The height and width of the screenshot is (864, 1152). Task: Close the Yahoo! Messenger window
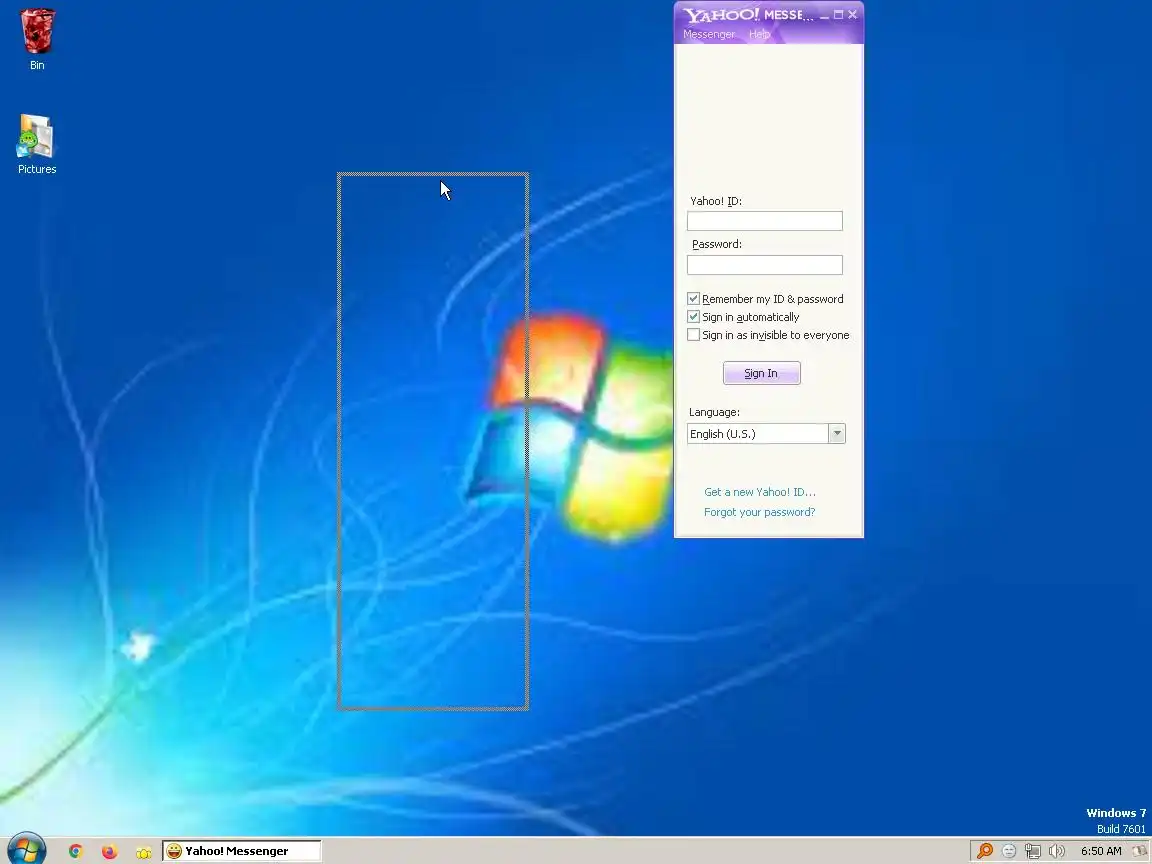point(852,15)
